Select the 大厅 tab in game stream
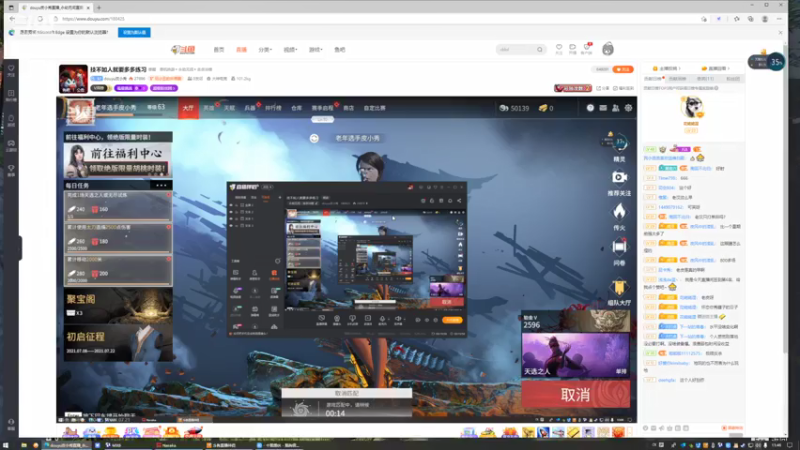Screen dimensions: 800x450 tap(188, 108)
